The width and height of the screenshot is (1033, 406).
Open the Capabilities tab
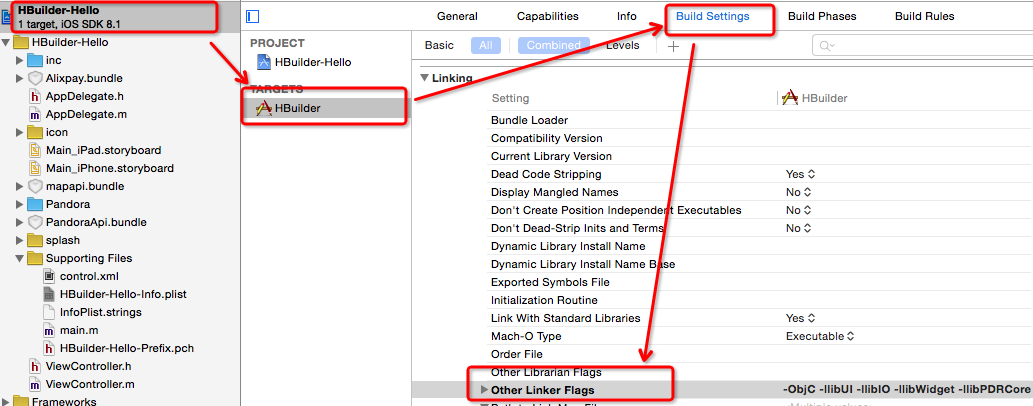tap(547, 16)
